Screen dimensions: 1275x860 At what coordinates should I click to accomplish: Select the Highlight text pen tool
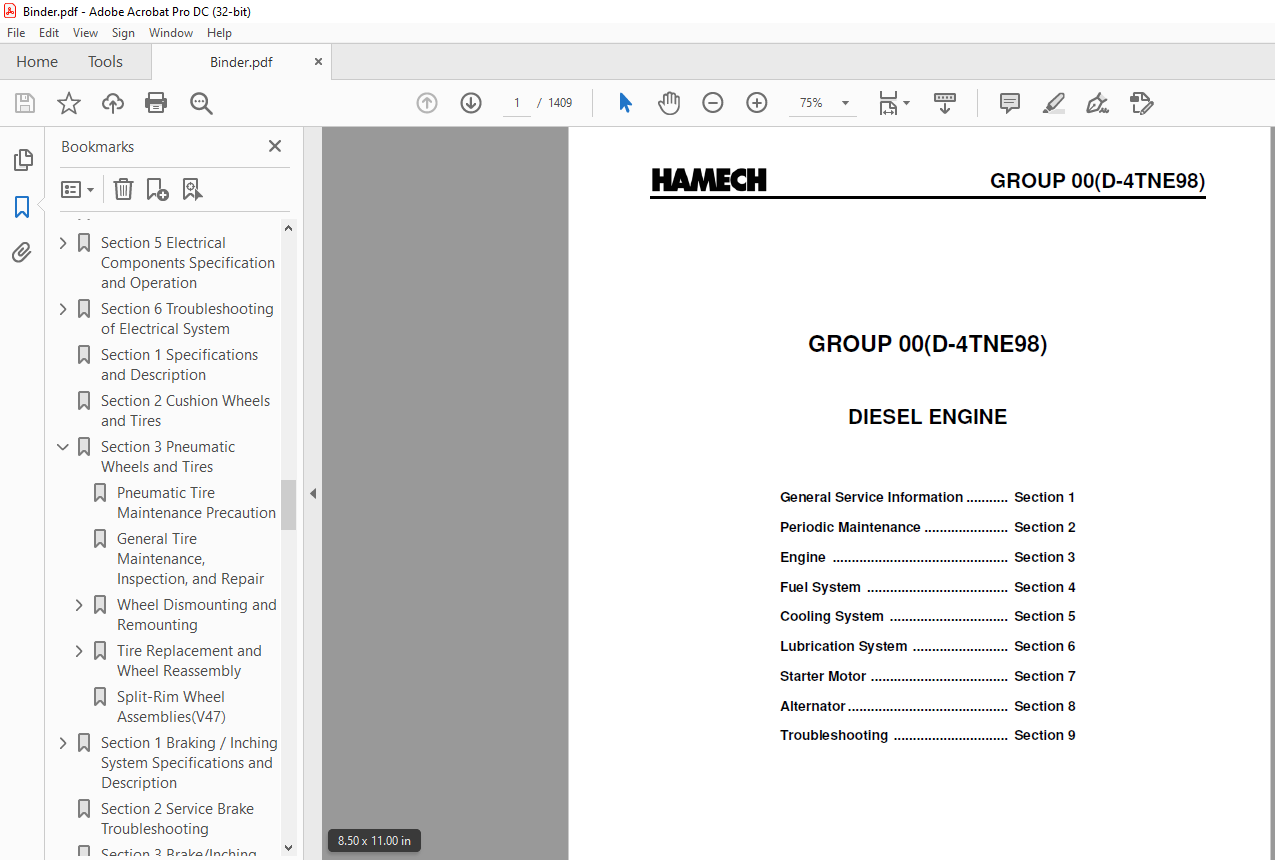(1054, 103)
